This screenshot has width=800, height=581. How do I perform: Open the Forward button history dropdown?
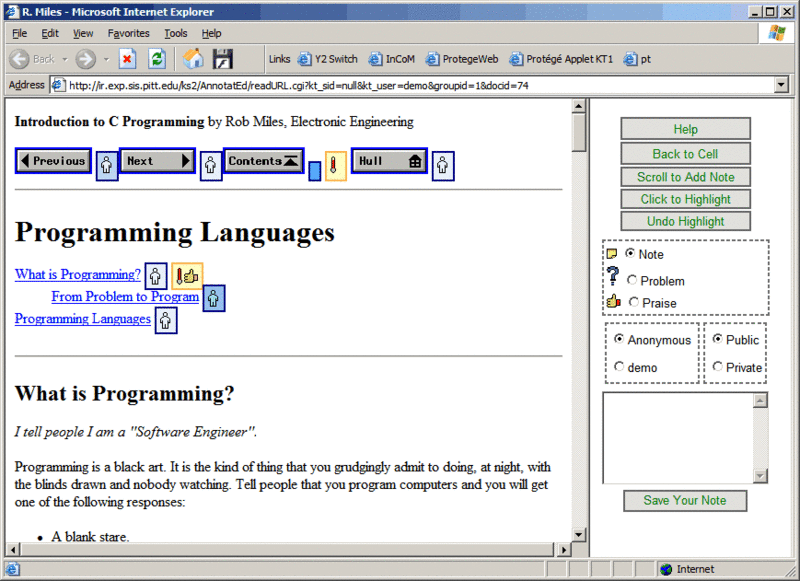(x=106, y=59)
